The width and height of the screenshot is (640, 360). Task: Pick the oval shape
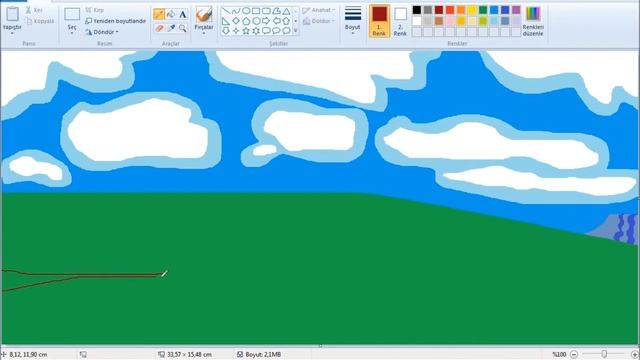tap(246, 11)
